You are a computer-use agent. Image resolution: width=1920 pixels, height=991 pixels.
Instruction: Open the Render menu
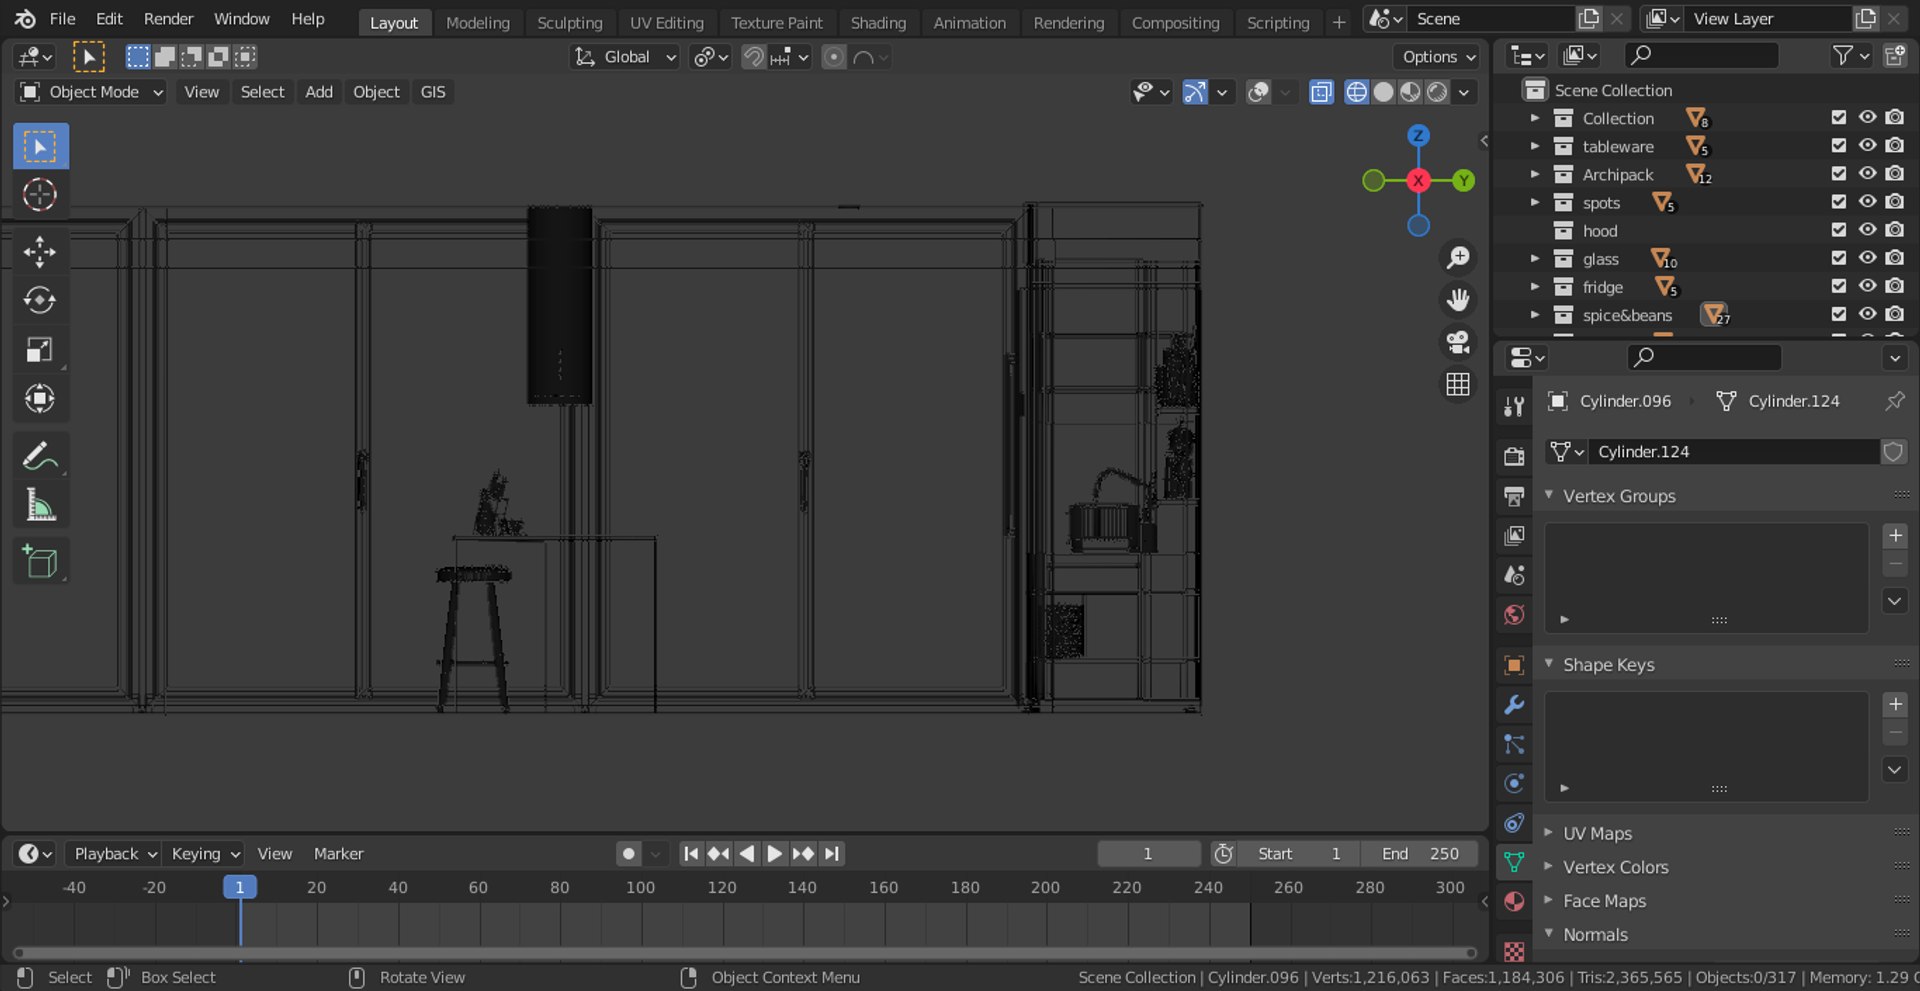coord(168,19)
